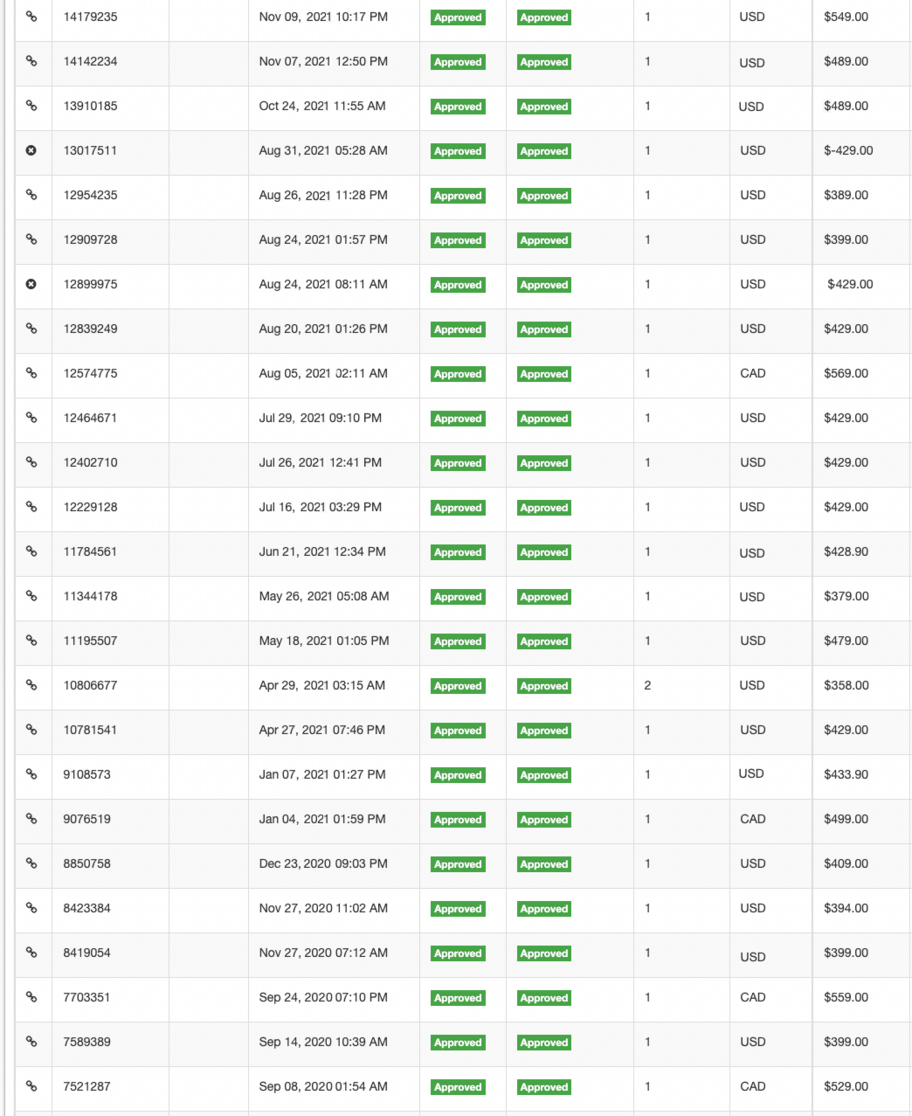Screen dimensions: 912x1116
Task: Open link icon for order 9076519
Action: coord(31,820)
